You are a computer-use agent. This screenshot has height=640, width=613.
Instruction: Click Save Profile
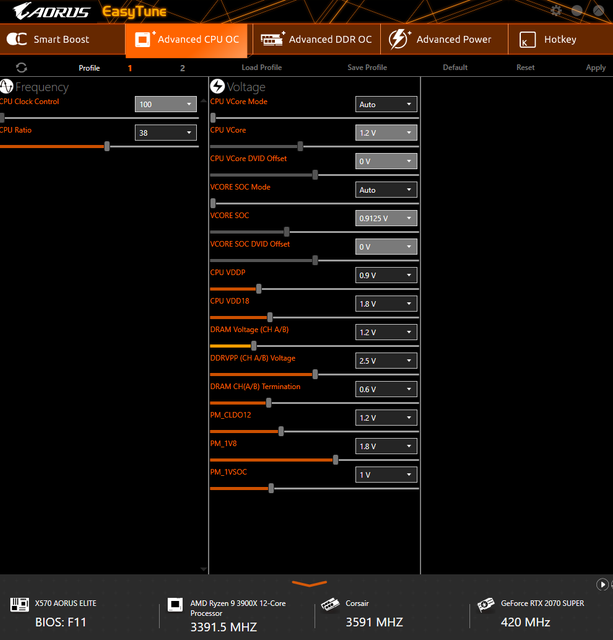click(x=367, y=67)
